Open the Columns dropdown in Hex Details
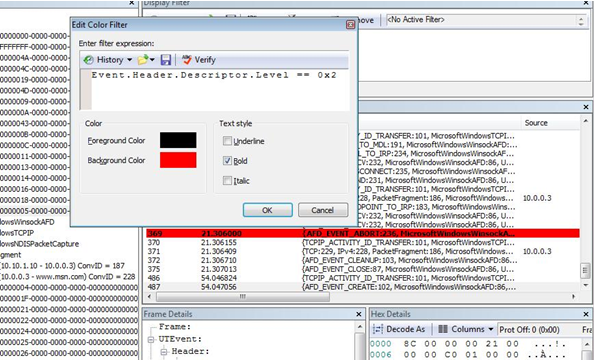Screen dimensions: 594x361 coord(491,329)
